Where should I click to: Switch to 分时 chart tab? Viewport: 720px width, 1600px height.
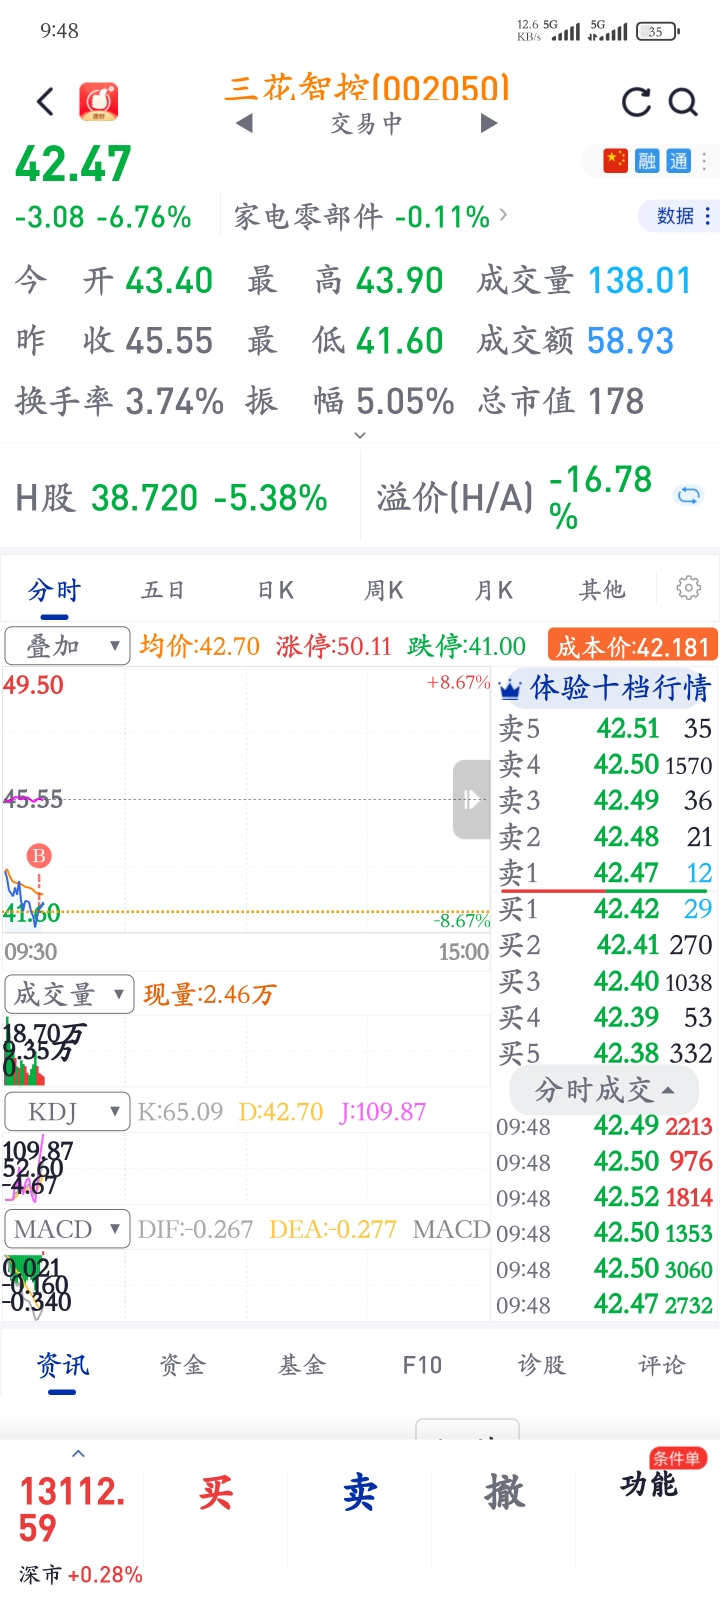[54, 590]
